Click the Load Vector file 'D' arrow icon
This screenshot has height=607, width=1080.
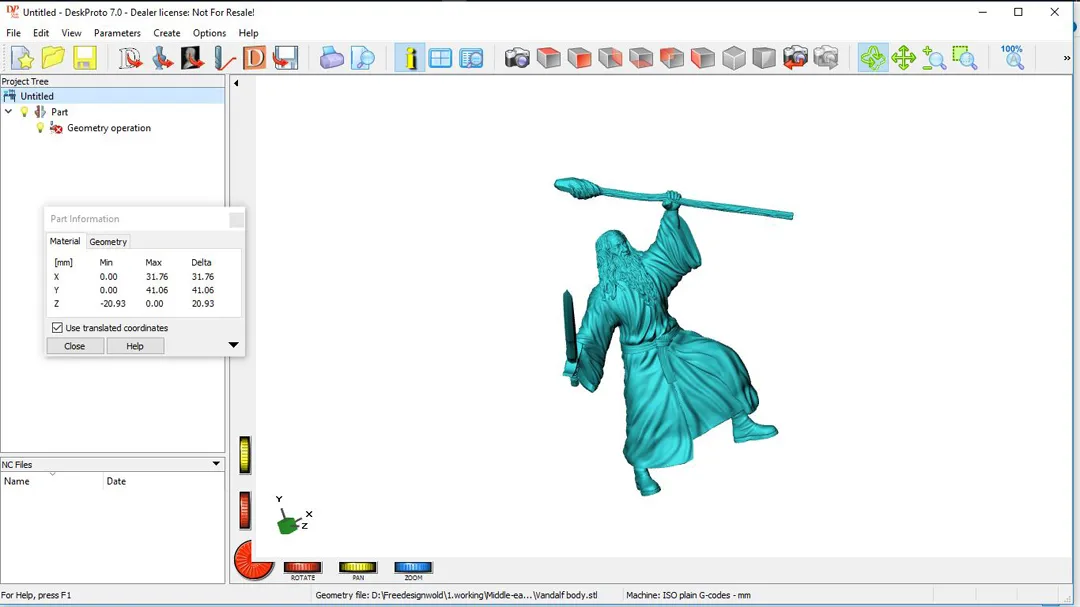pos(130,58)
